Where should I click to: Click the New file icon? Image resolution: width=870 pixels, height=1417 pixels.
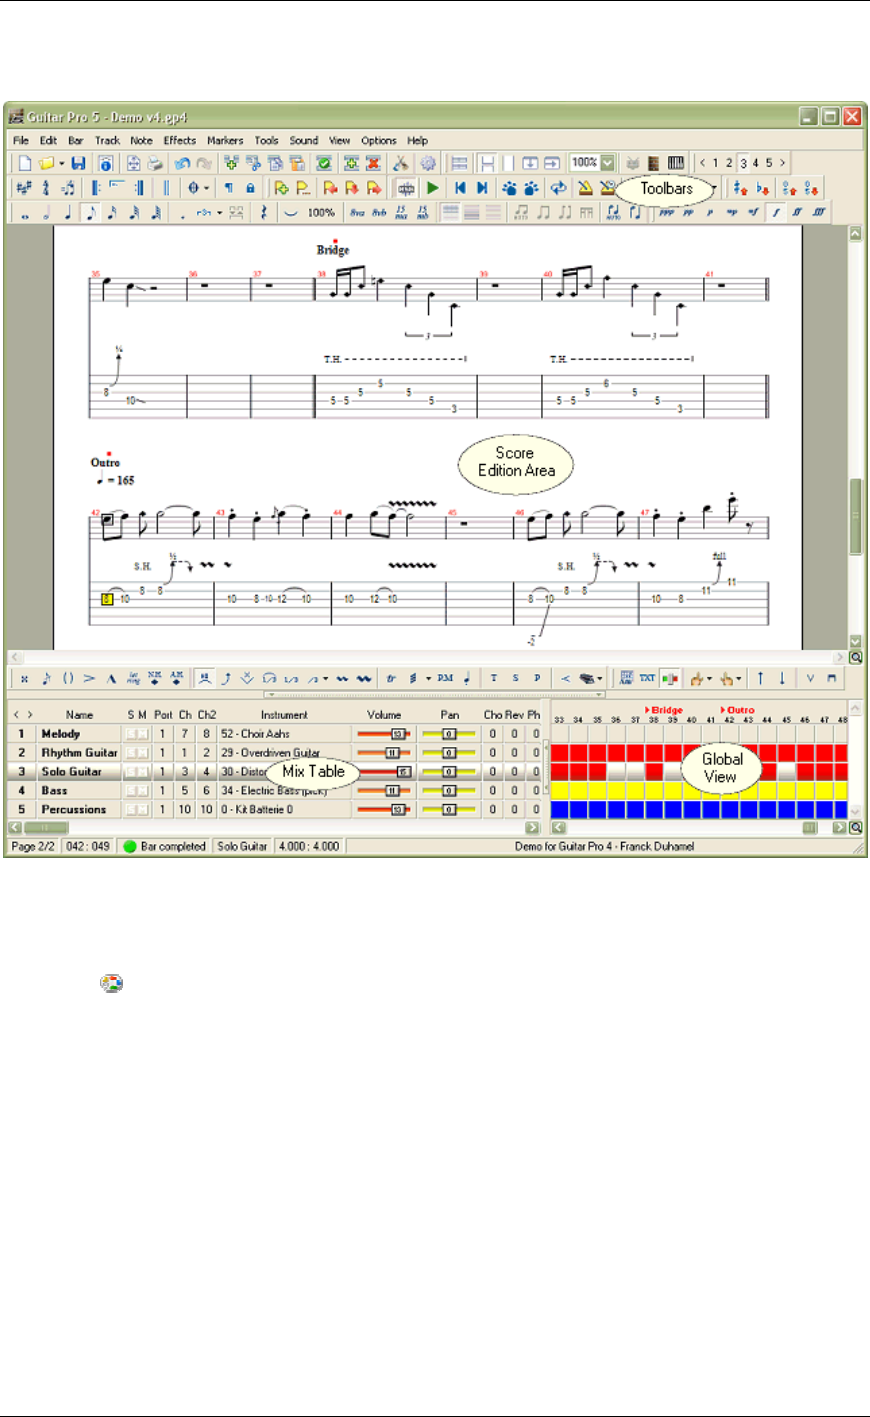click(x=25, y=163)
